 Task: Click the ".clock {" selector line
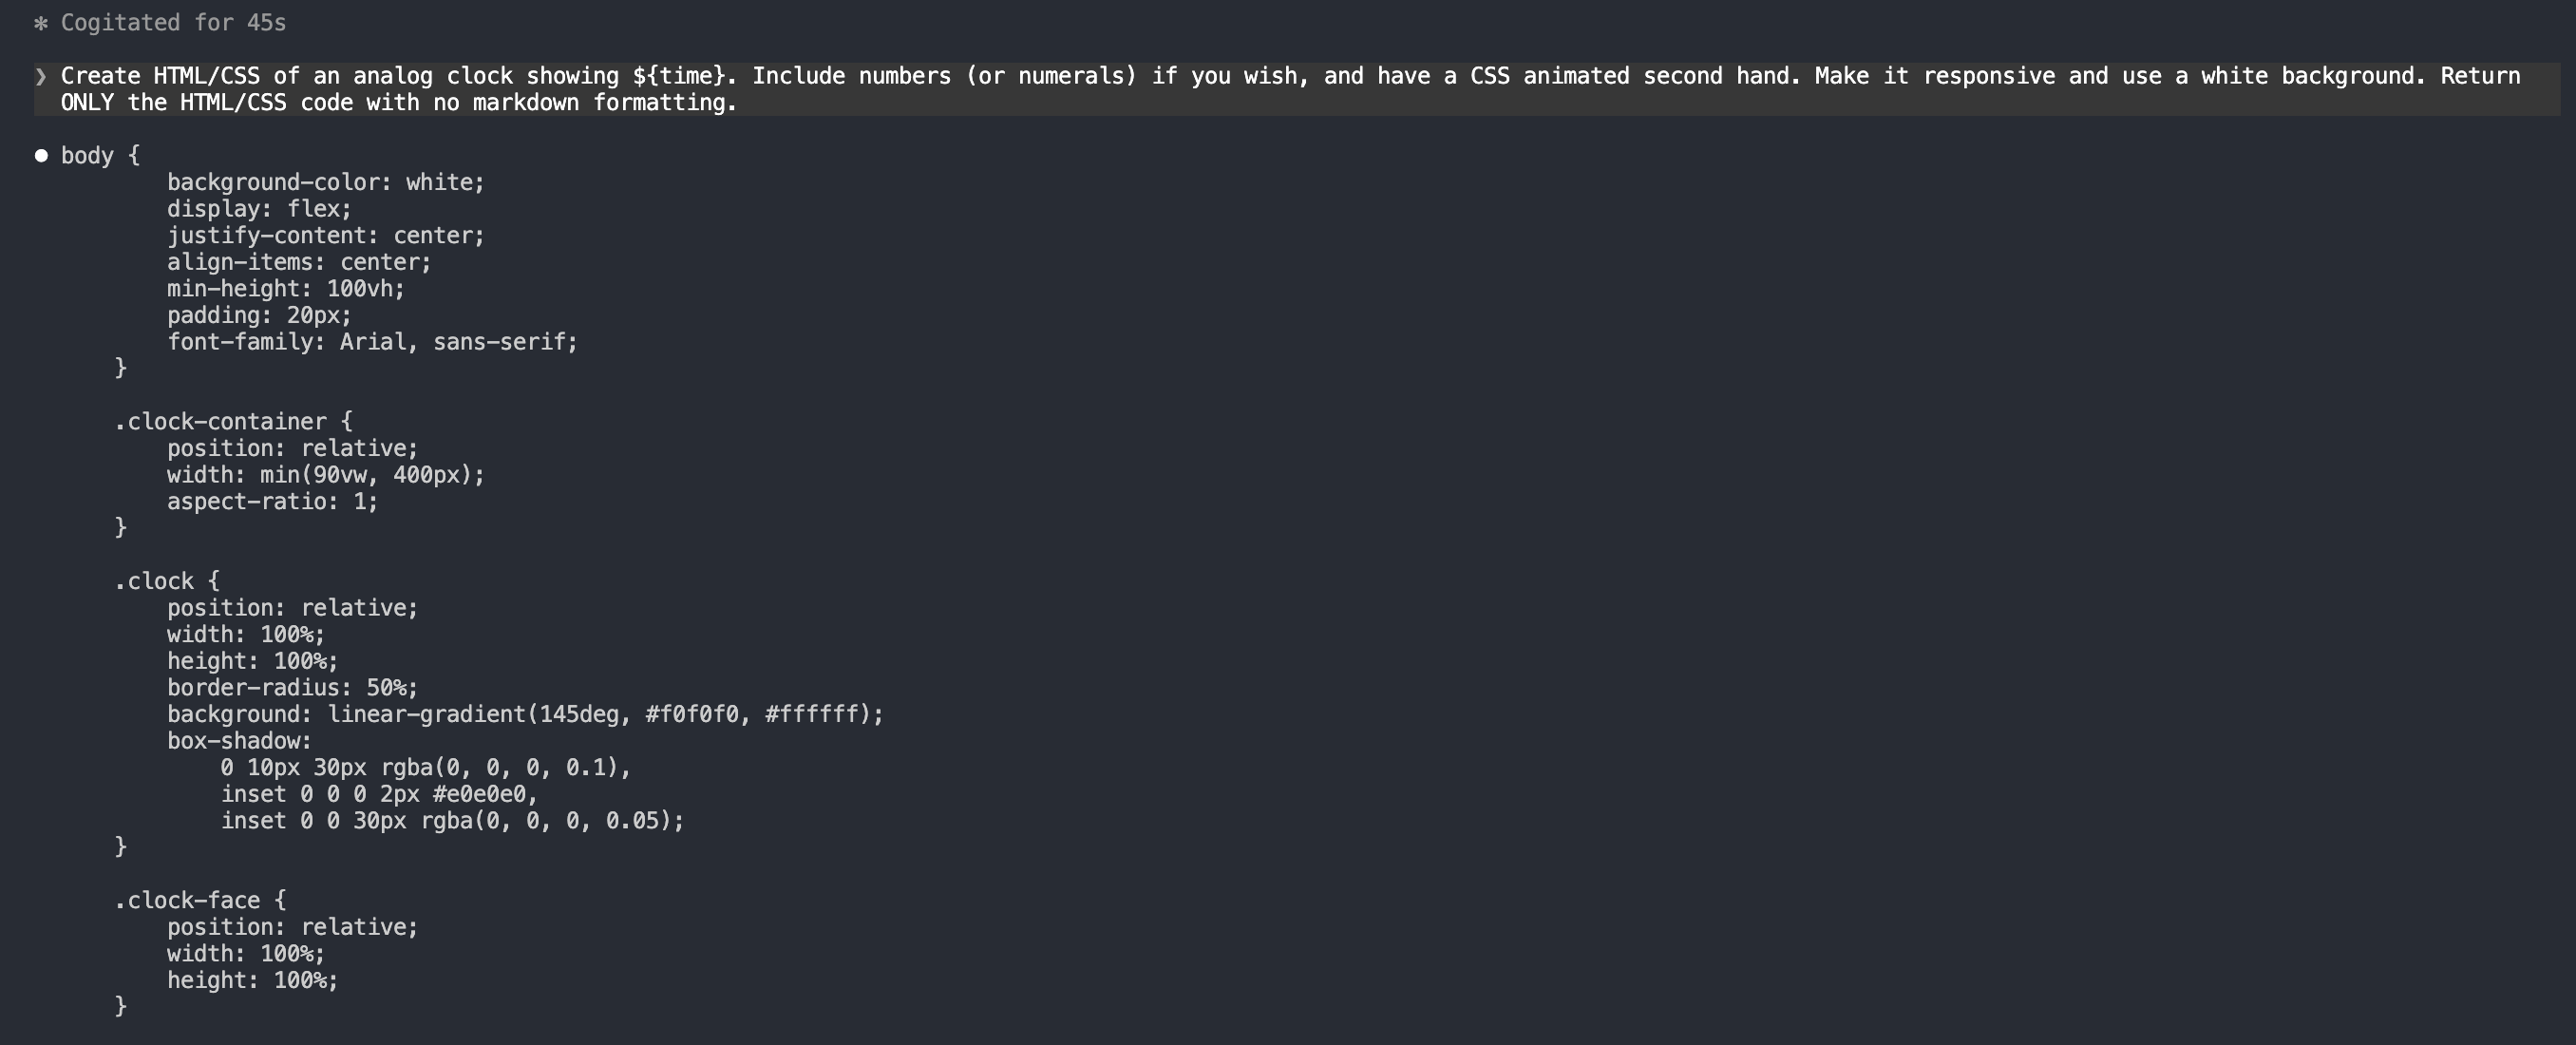(167, 581)
